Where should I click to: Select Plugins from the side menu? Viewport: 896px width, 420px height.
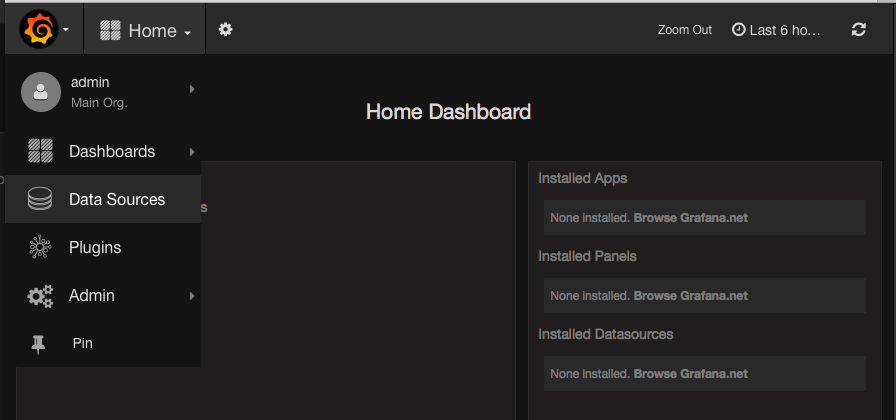coord(95,248)
